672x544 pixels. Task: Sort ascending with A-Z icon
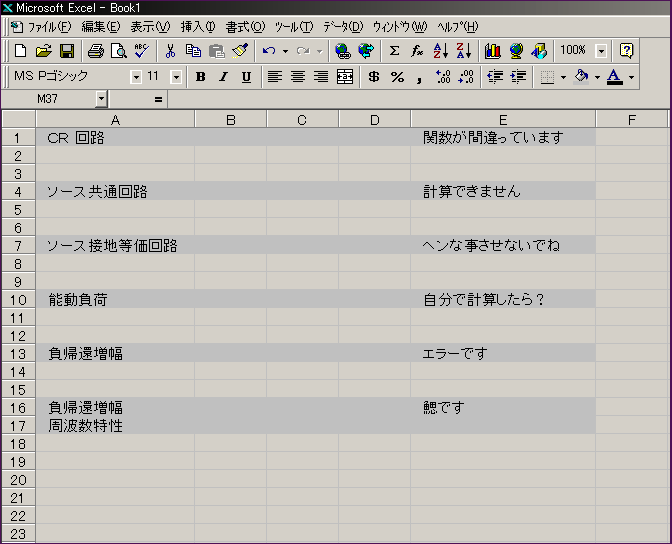tap(441, 50)
